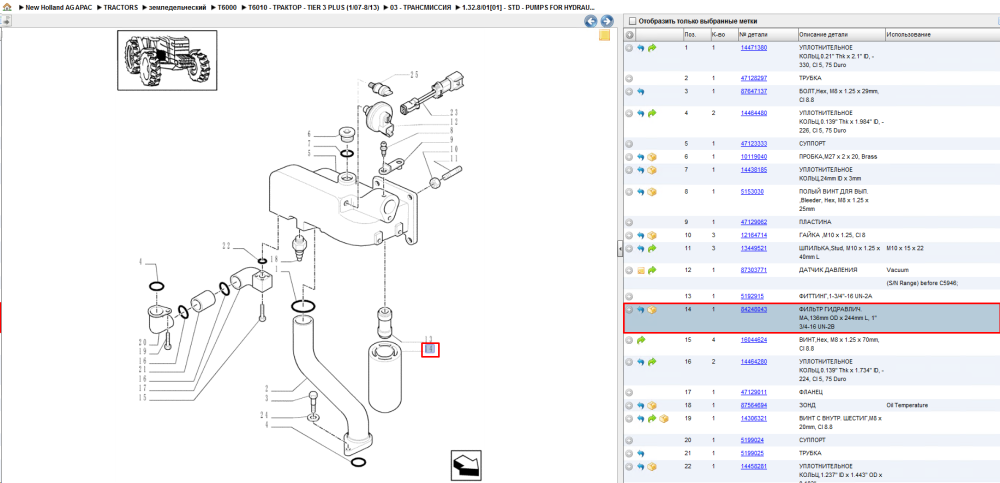
Task: Click callout 25 on the diagram
Action: [x=414, y=75]
